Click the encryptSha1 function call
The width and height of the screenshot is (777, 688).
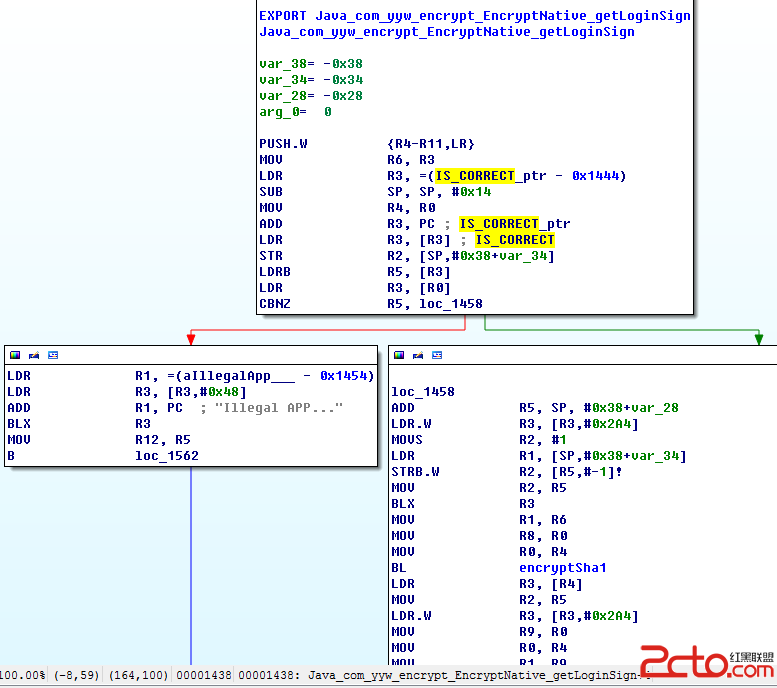[562, 568]
